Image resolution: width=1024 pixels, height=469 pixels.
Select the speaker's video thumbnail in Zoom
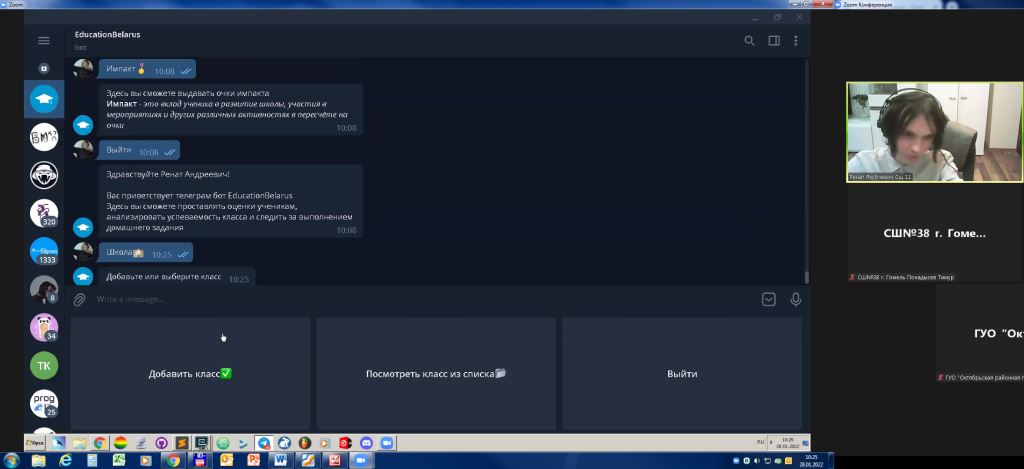point(920,132)
